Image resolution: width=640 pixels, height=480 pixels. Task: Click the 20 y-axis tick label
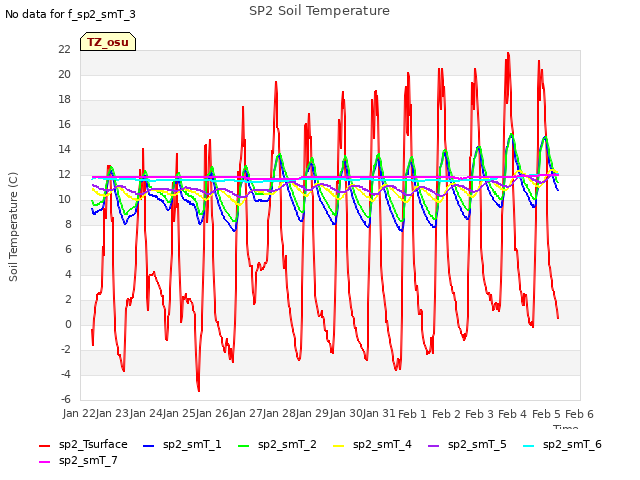(64, 74)
